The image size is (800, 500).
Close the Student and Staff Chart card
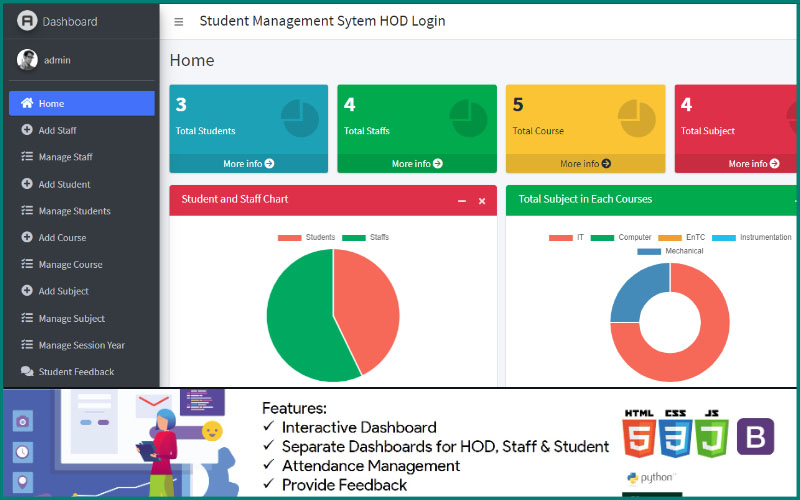tap(482, 201)
